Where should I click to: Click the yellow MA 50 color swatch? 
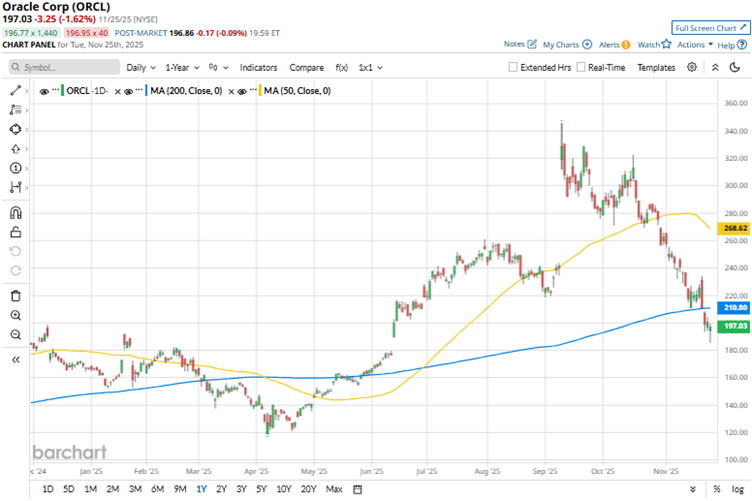263,91
